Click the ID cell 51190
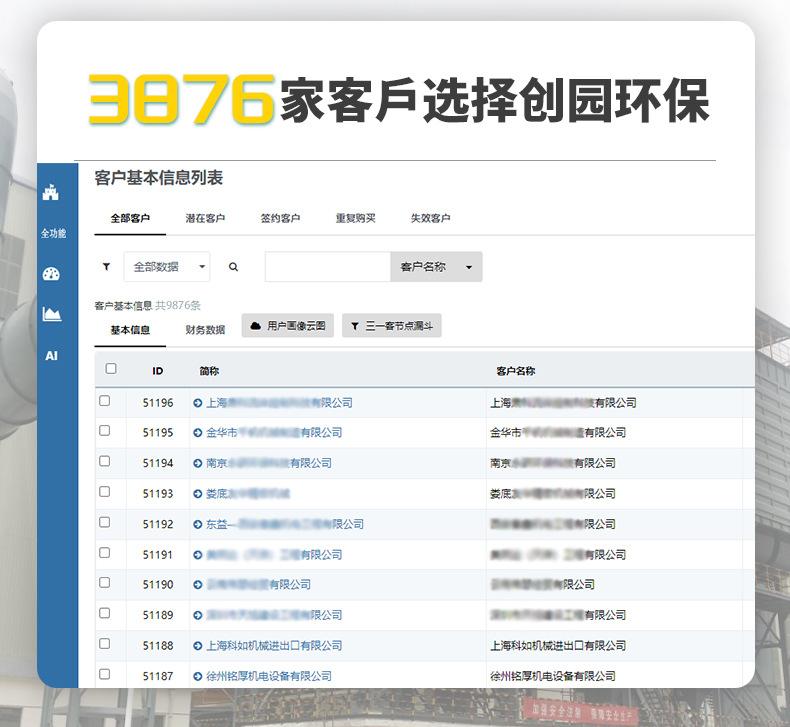 coord(158,584)
